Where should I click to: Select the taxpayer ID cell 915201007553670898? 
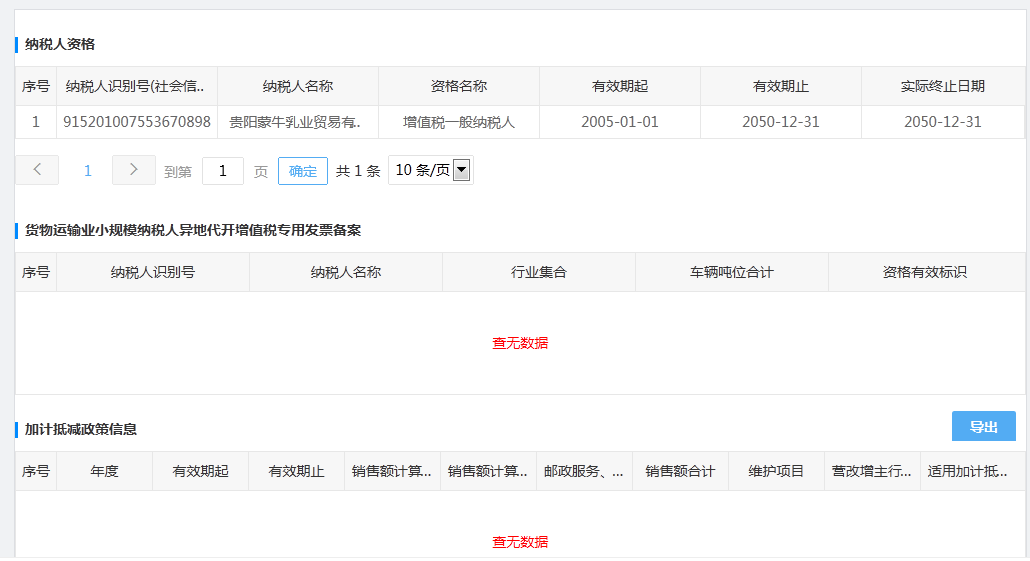point(137,122)
